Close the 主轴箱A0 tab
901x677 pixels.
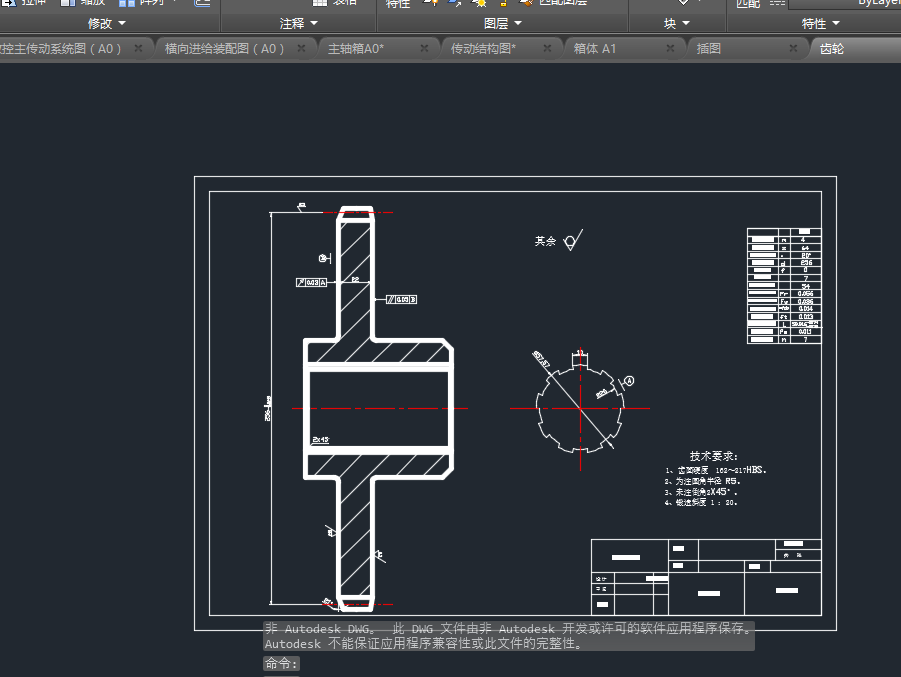click(424, 48)
